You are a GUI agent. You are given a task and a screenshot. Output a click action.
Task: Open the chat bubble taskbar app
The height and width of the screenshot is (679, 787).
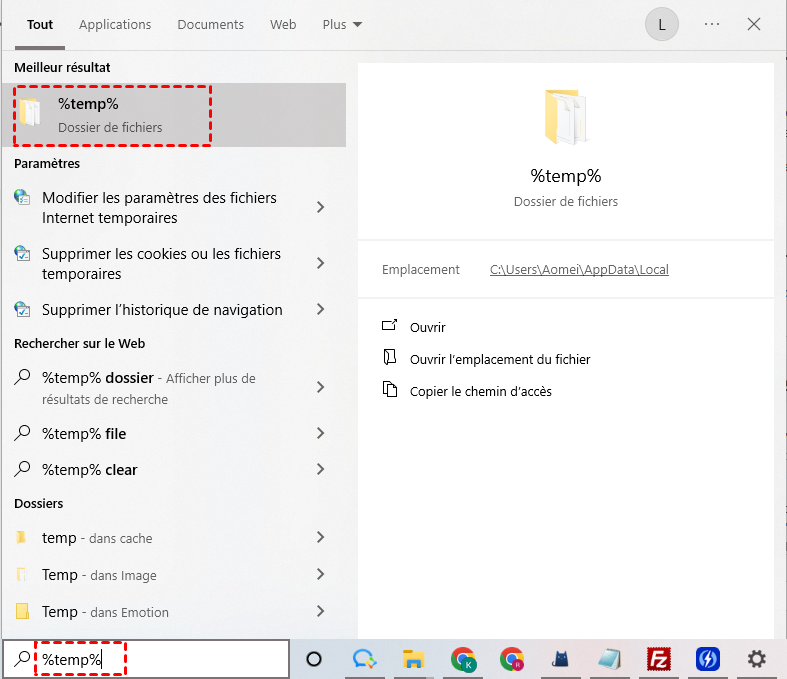pyautogui.click(x=364, y=659)
